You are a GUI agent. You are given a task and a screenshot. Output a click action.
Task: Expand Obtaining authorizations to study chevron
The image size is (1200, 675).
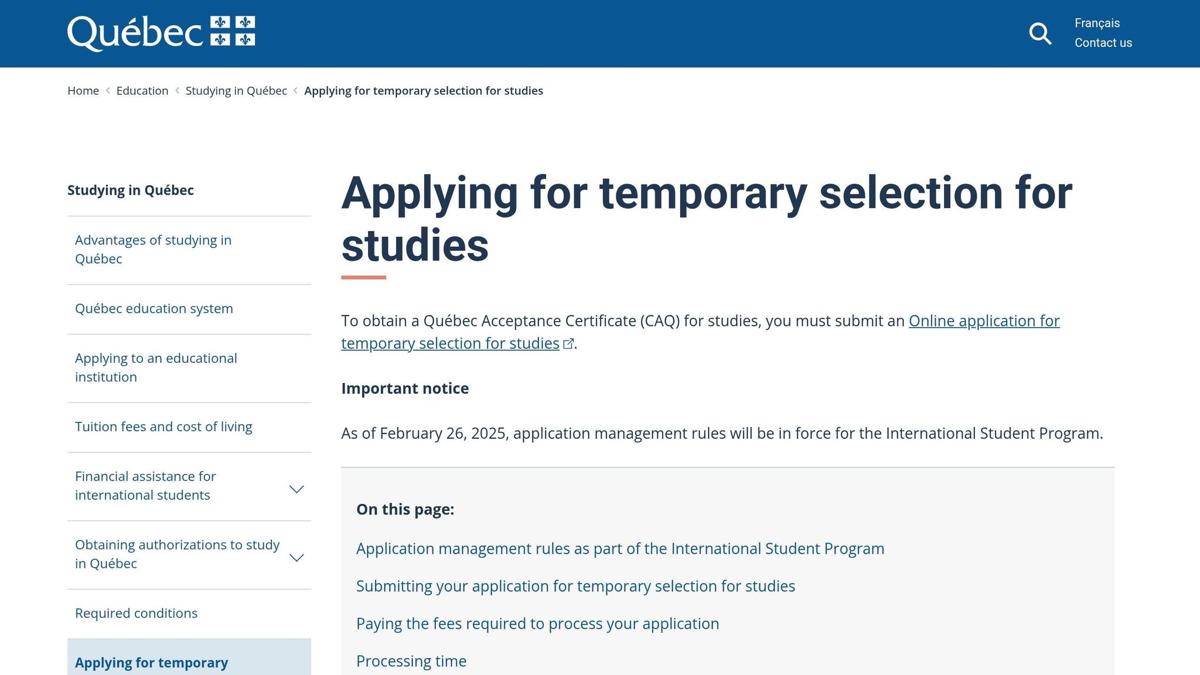point(296,557)
